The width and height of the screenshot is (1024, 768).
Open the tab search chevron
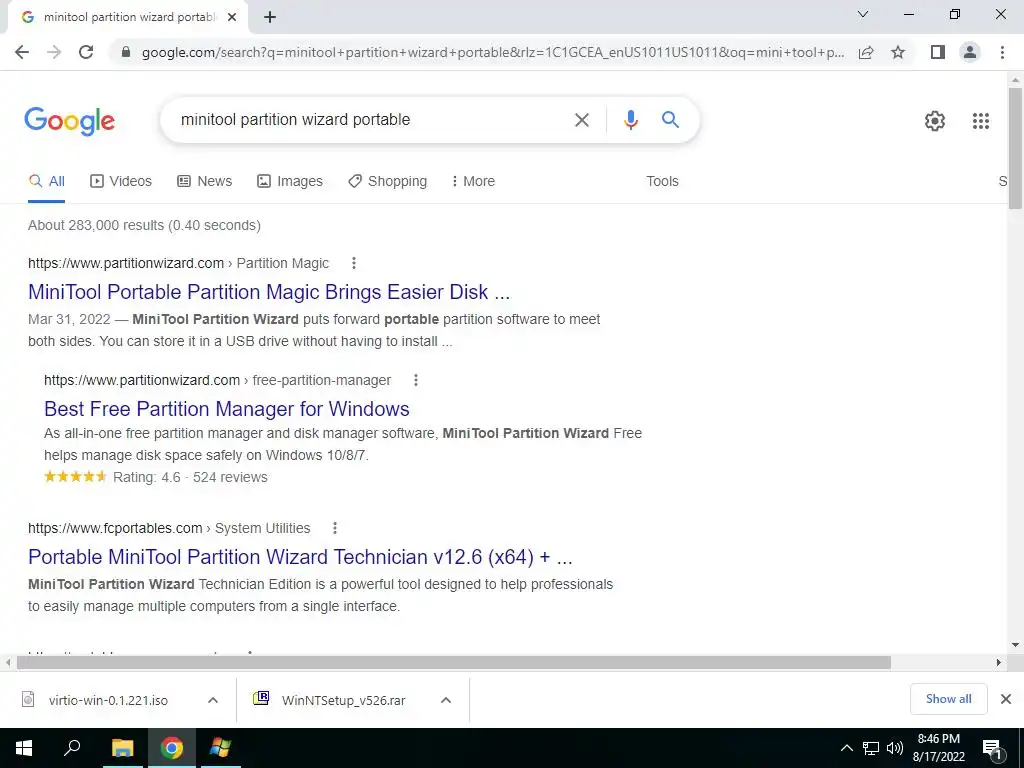point(863,14)
